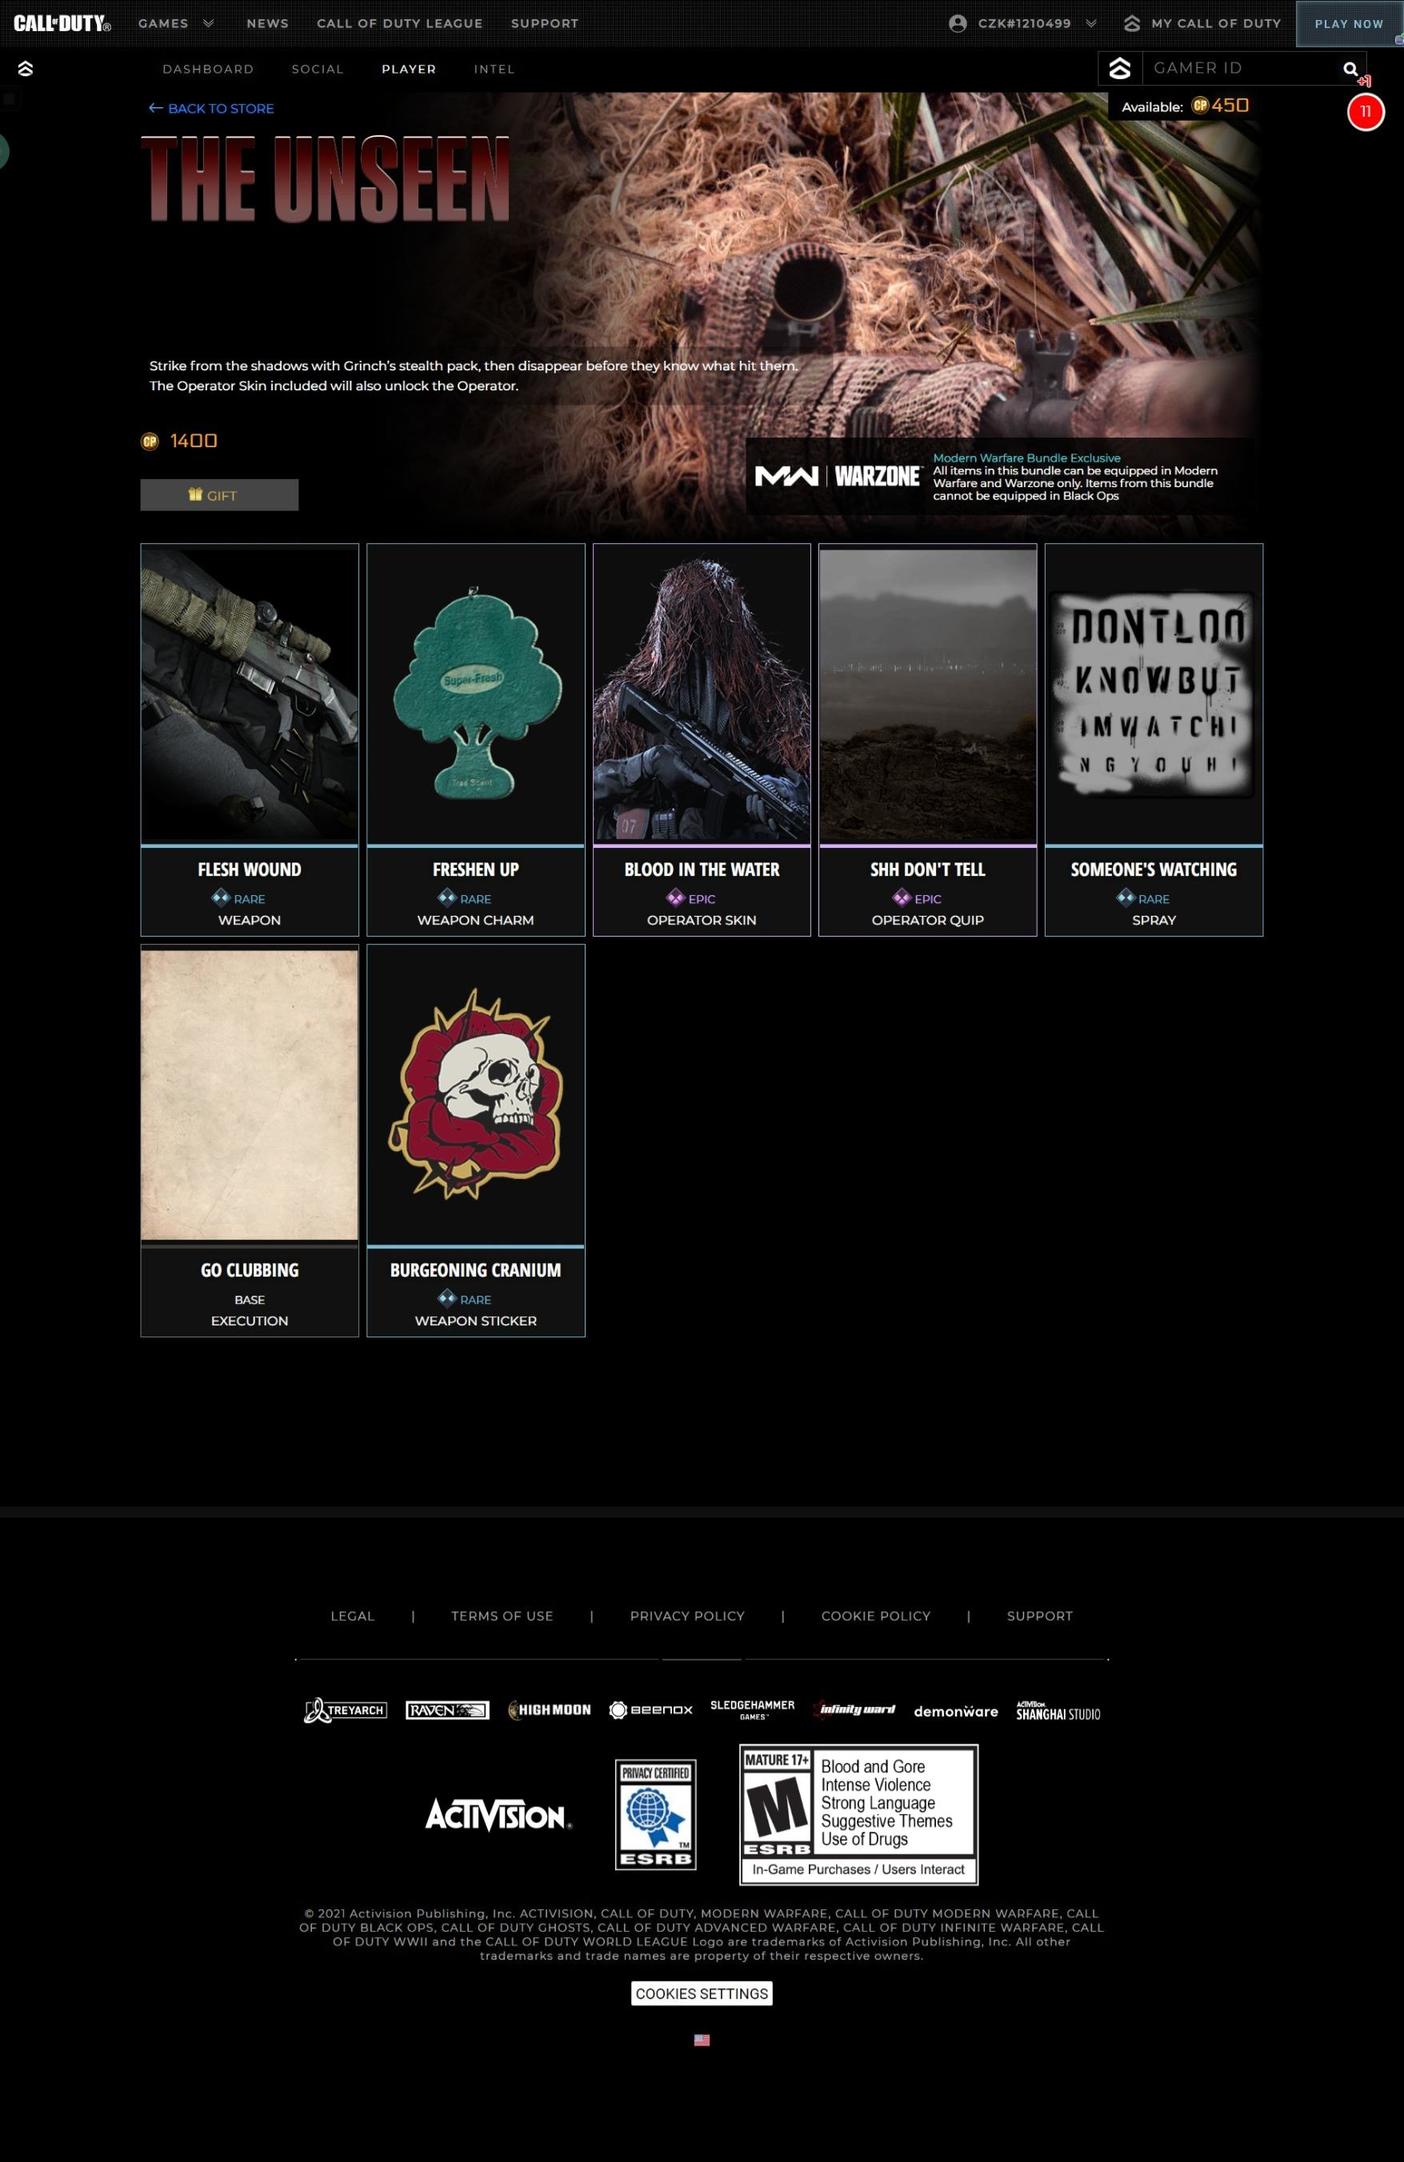This screenshot has height=2162, width=1404.
Task: Select the Blood in the Water skin
Action: [701, 739]
